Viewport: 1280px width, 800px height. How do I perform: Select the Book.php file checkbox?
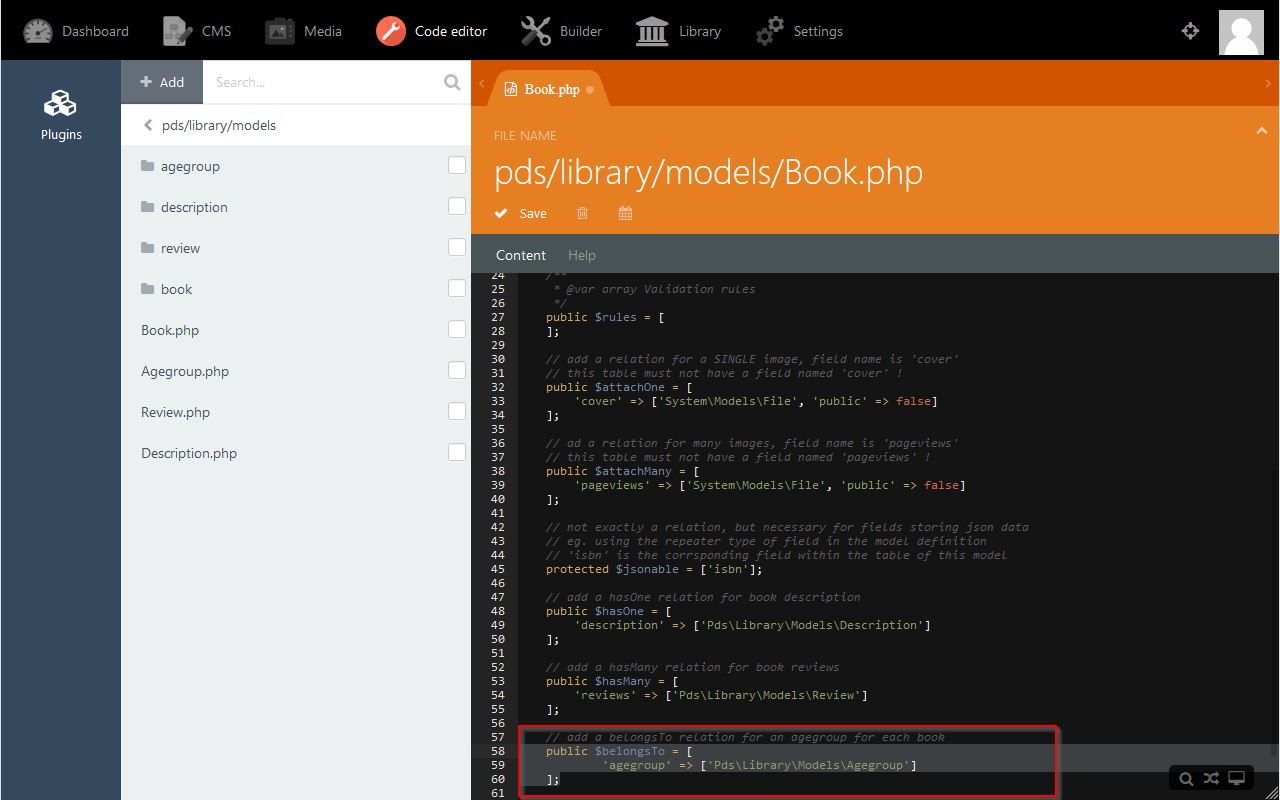[457, 330]
